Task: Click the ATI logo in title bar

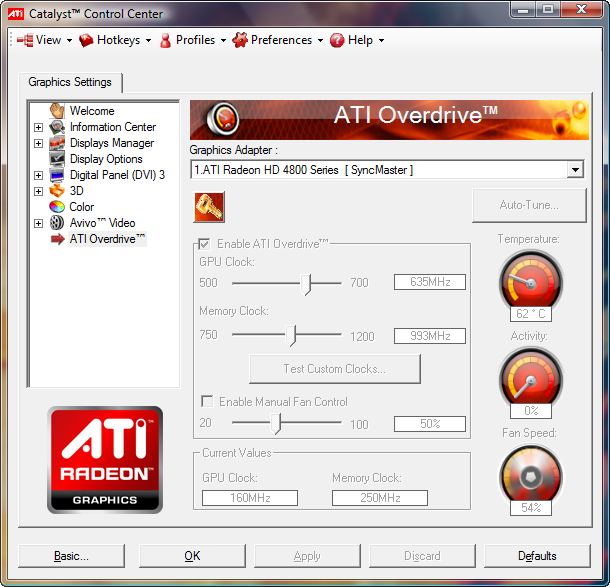Action: click(16, 14)
